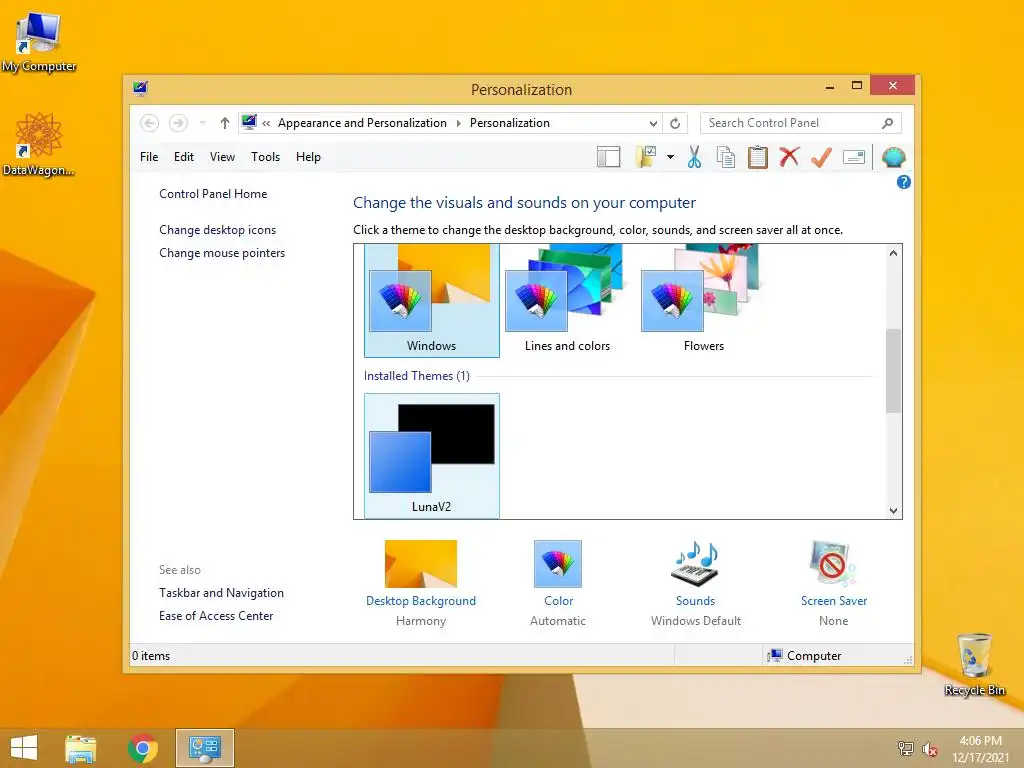Click the Paste clipboard toolbar icon

tap(758, 157)
